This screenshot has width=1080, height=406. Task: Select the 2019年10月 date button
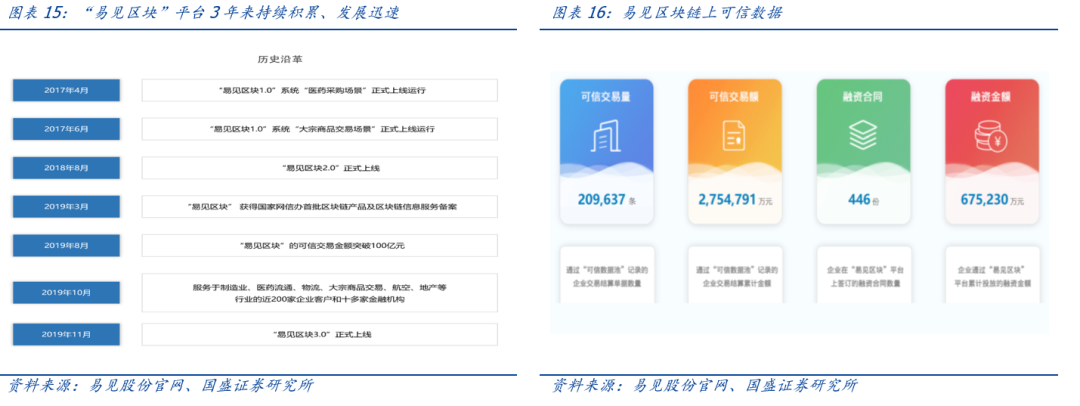66,292
